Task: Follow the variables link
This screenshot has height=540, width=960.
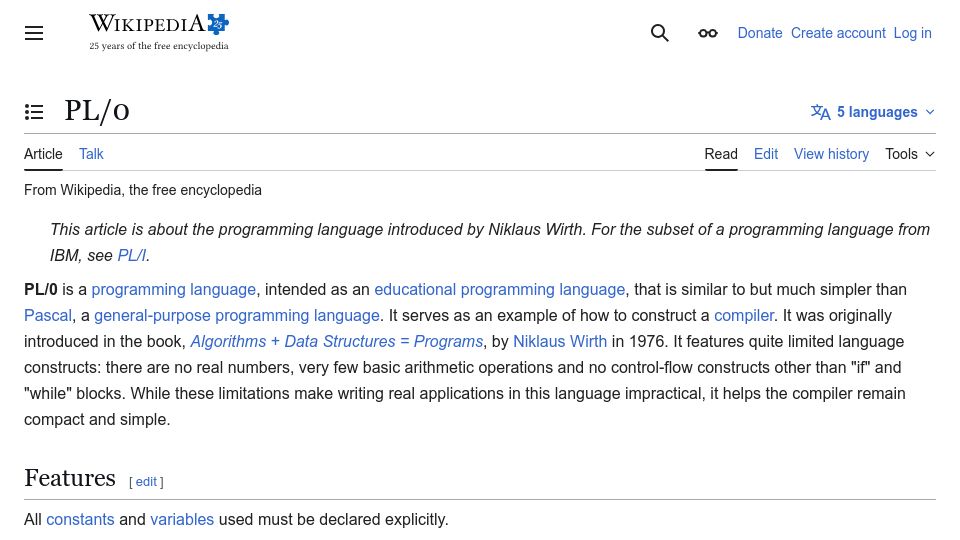Action: click(182, 519)
